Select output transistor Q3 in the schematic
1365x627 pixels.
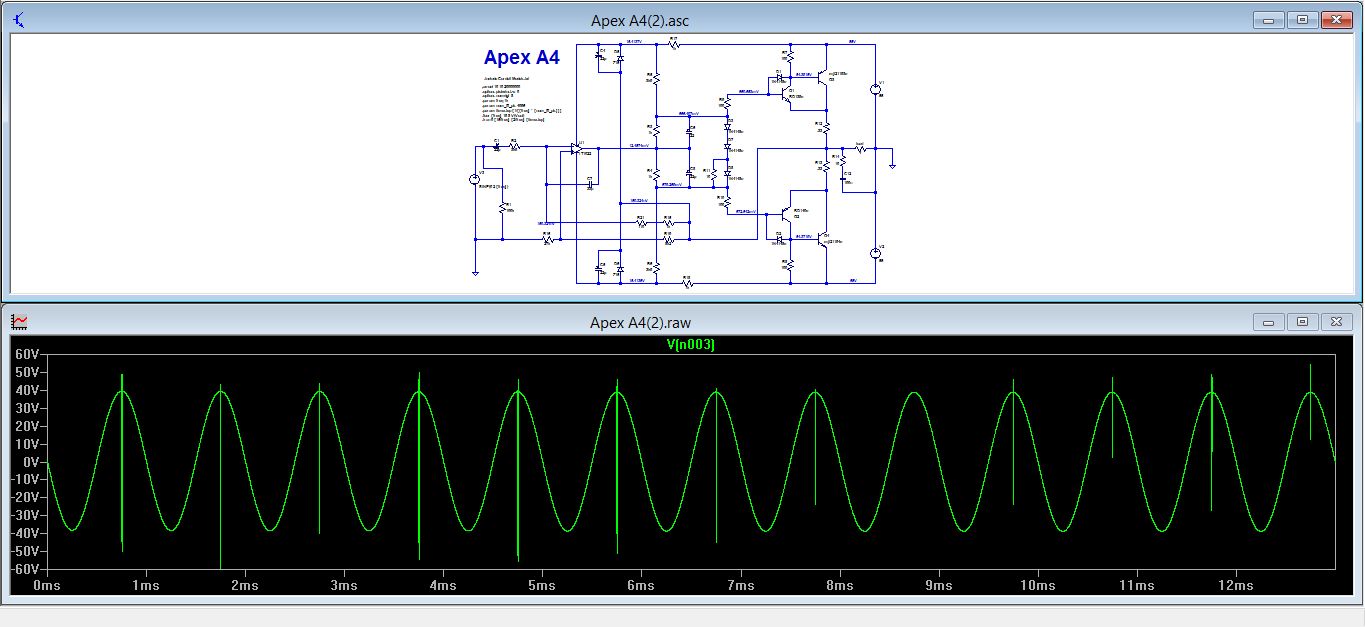point(823,77)
